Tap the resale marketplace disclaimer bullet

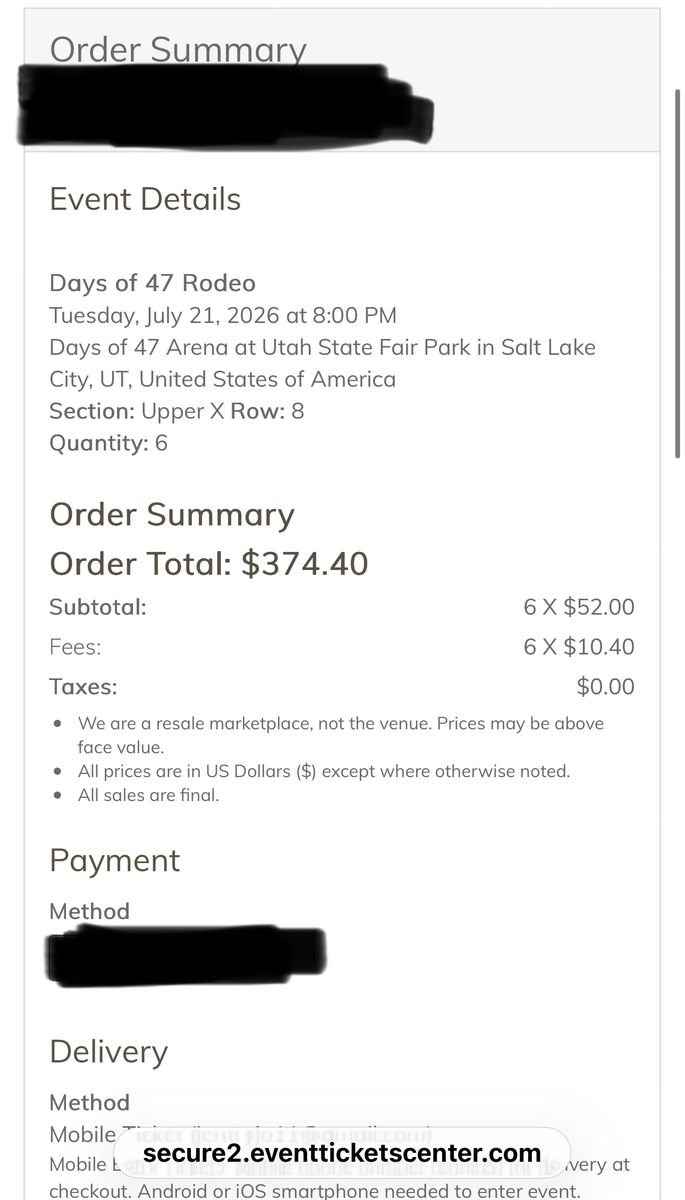341,735
